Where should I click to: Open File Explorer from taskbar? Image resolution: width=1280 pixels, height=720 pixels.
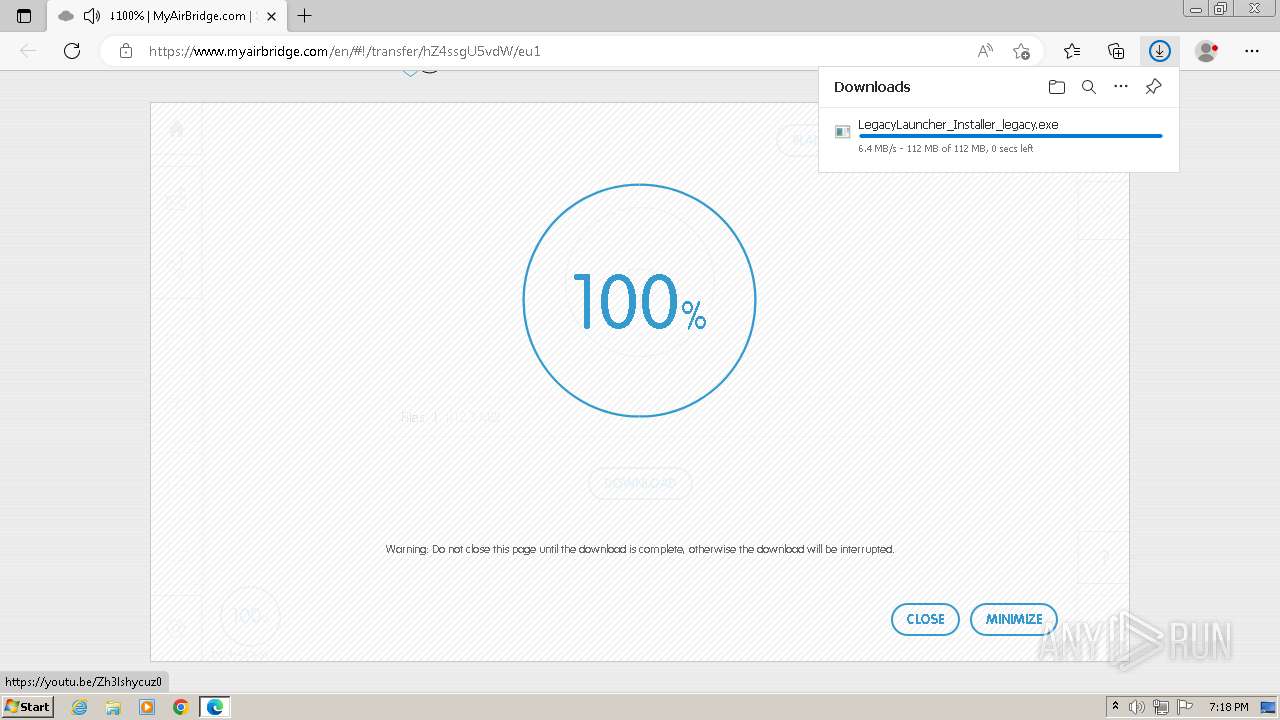[113, 707]
